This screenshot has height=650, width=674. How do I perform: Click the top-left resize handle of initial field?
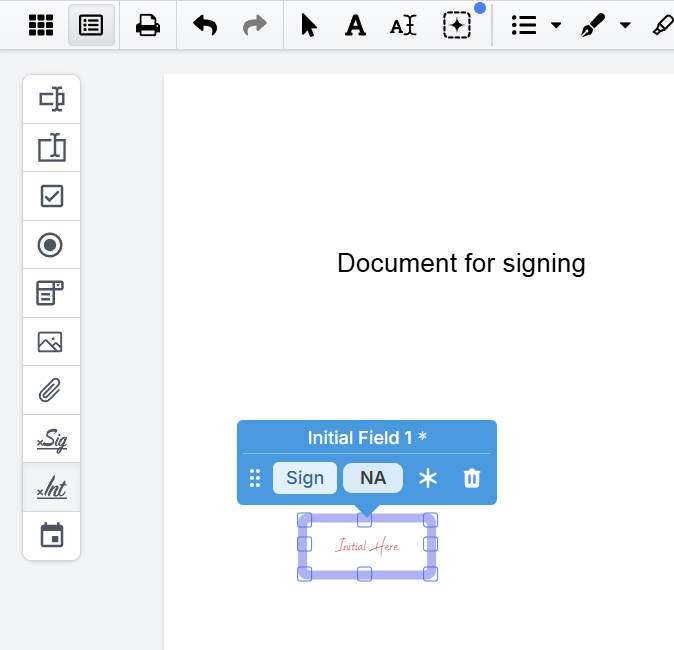pyautogui.click(x=305, y=520)
